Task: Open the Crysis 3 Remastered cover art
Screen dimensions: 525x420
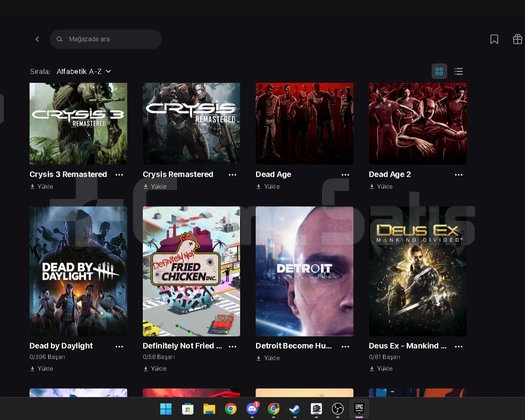Action: [x=78, y=123]
